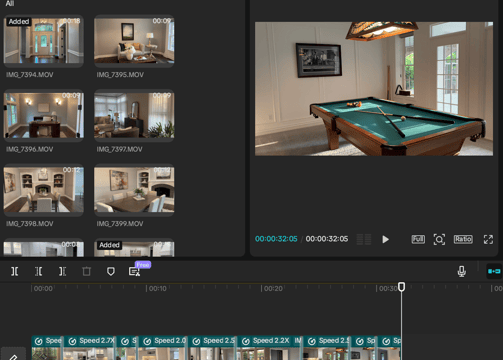Viewport: 503px width, 360px height.
Task: Click the 00:10 mark on timeline ruler
Action: click(158, 289)
